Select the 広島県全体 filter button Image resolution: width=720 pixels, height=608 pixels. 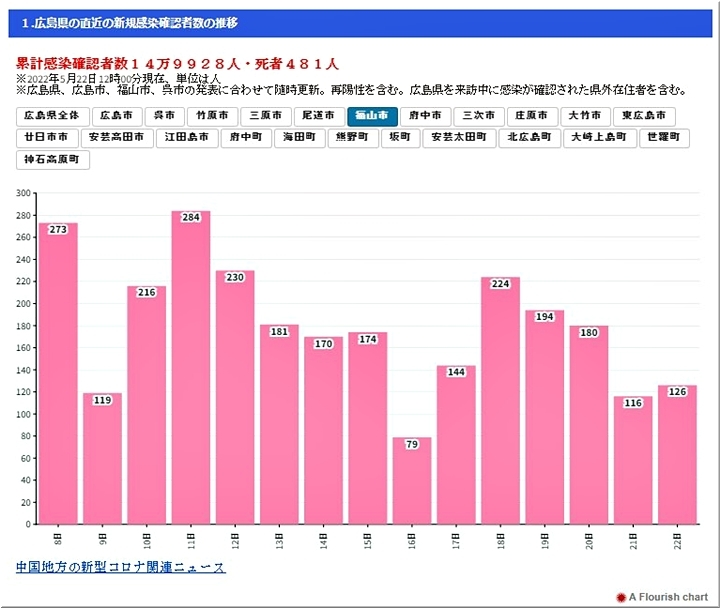(x=54, y=116)
